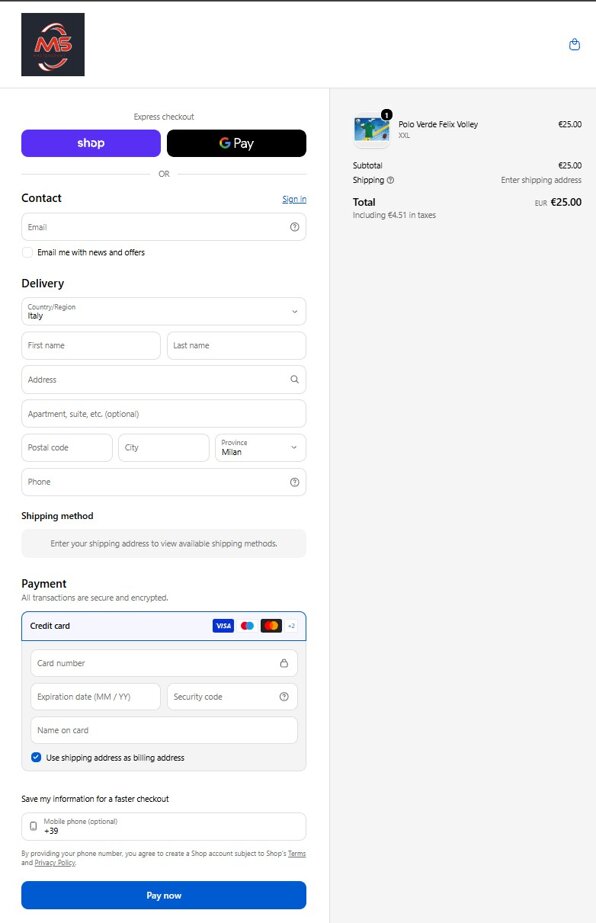Focus the Last name field

coord(236,346)
